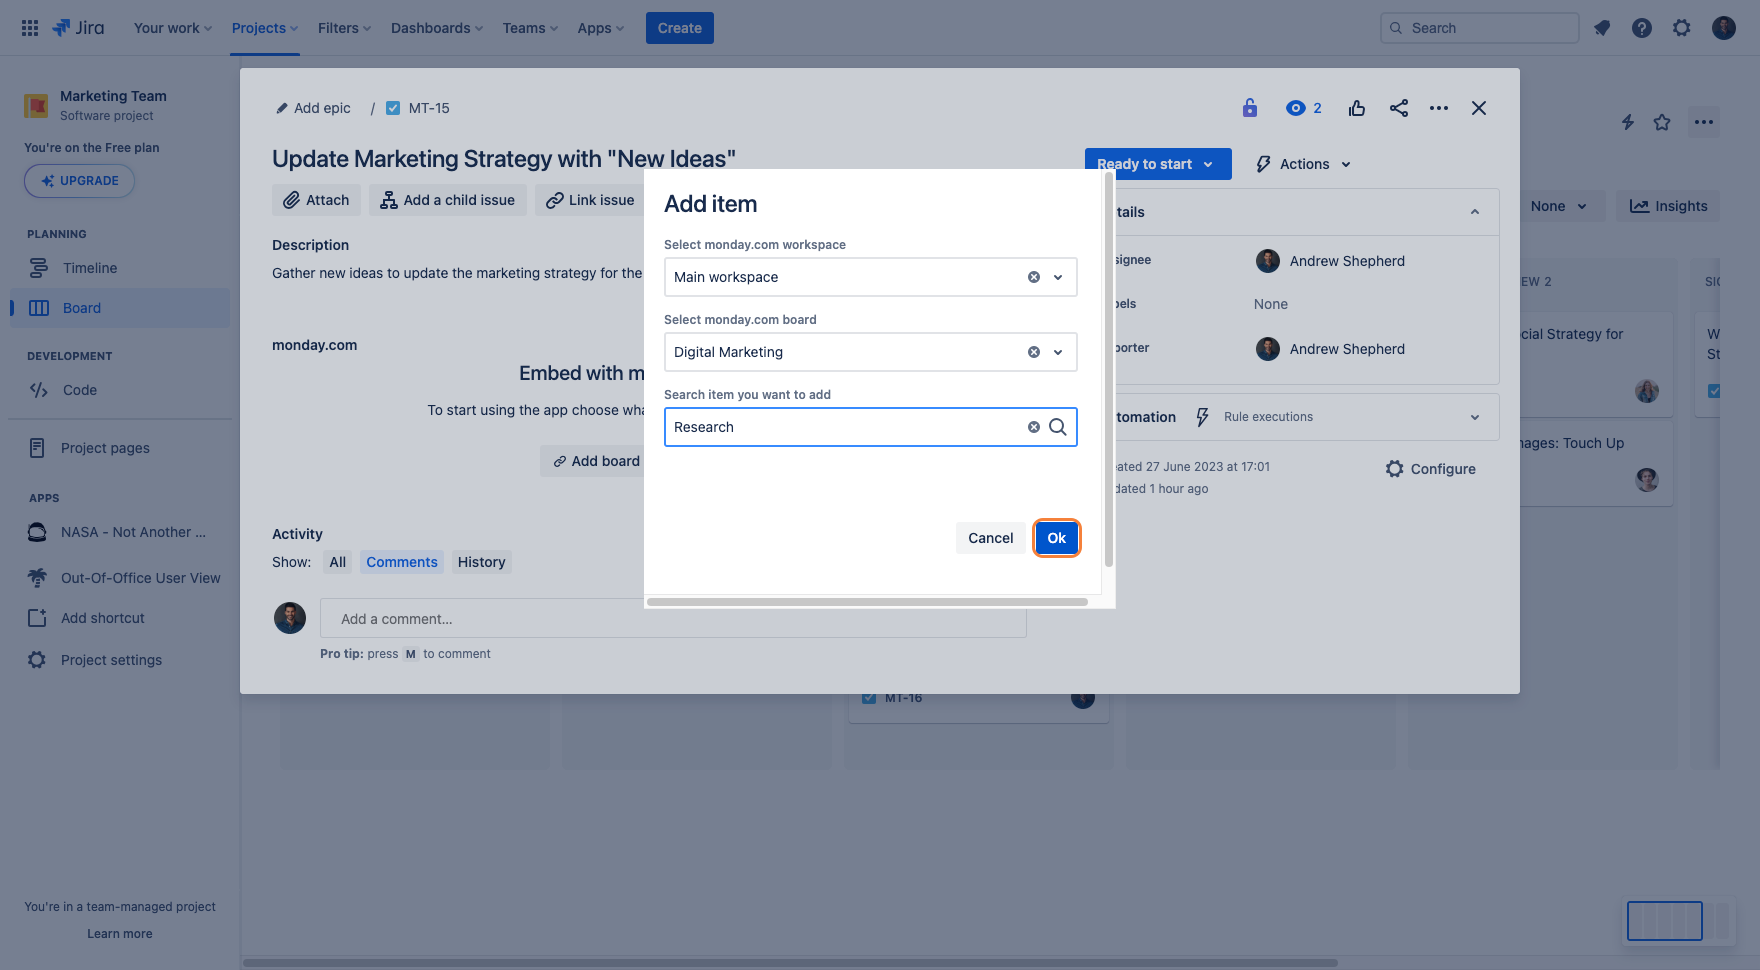Open the Actions dropdown

click(1303, 164)
